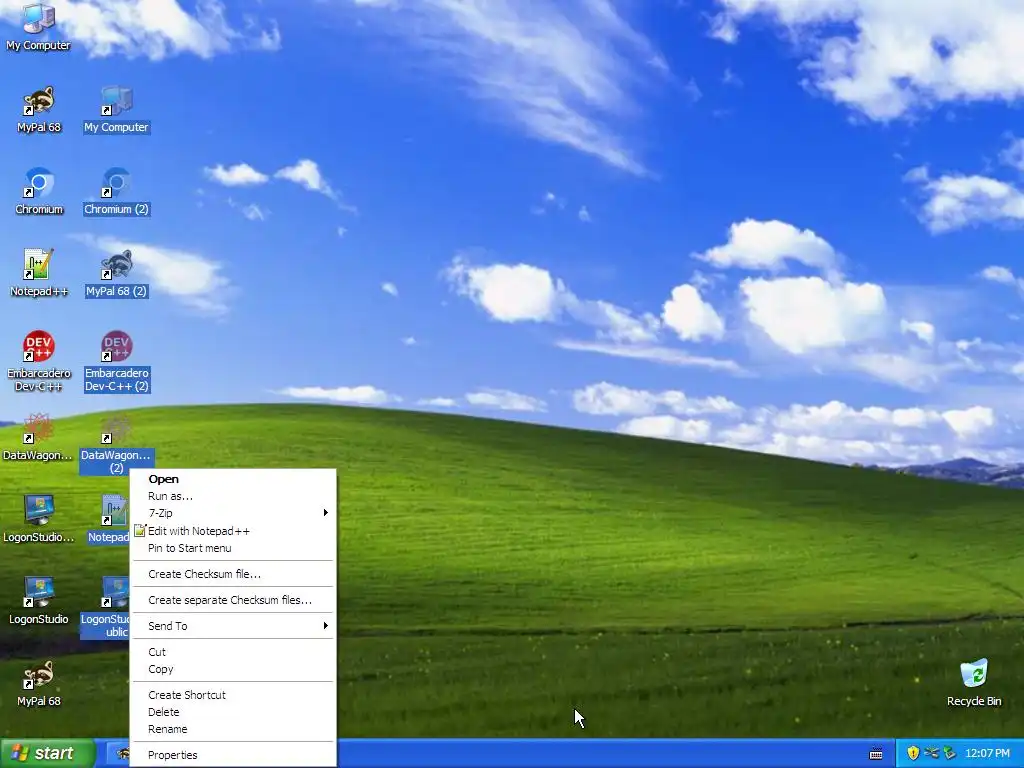Choose Create separate Checksum files...

tap(233, 600)
